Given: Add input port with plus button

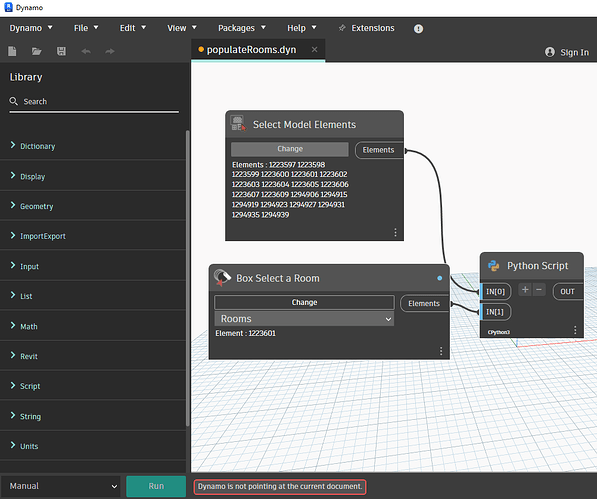Looking at the screenshot, I should (x=525, y=290).
